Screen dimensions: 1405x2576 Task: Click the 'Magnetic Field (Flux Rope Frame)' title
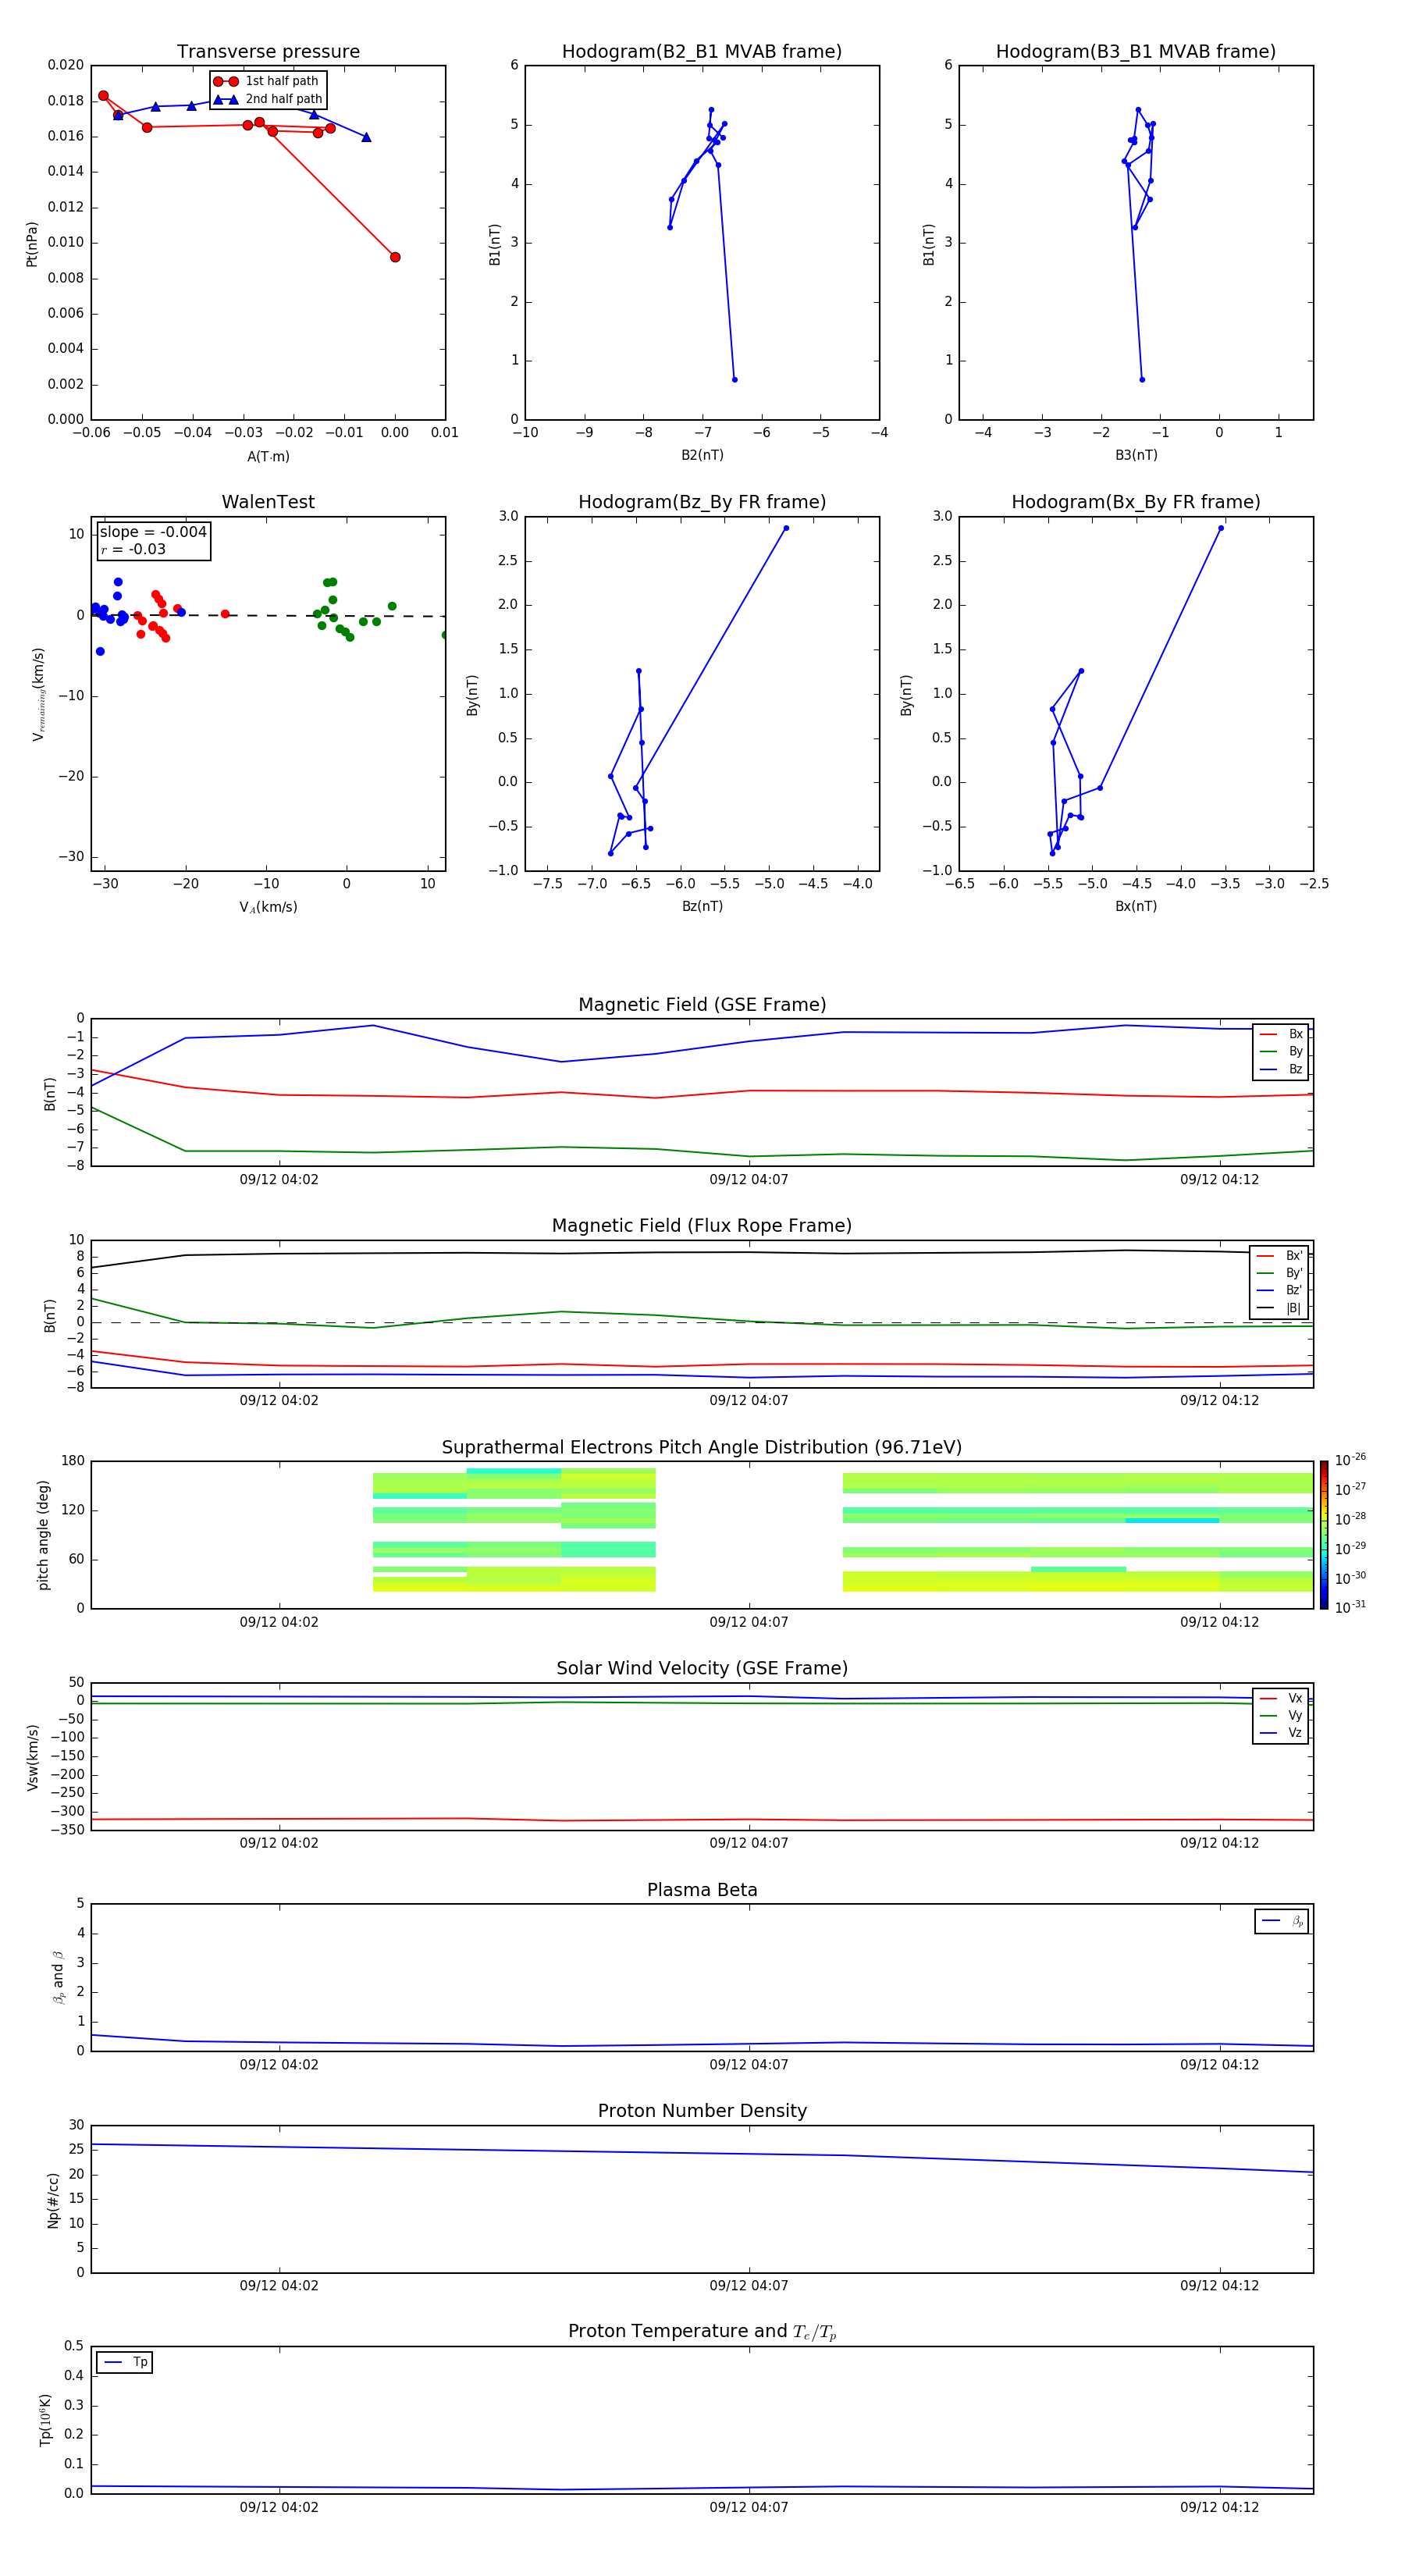tap(702, 1226)
